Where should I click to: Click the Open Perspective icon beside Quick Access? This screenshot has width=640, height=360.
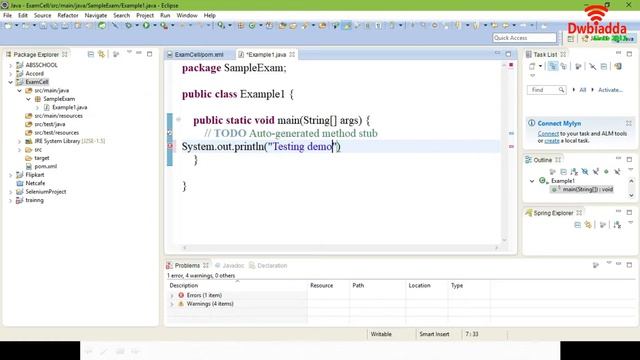[x=571, y=38]
